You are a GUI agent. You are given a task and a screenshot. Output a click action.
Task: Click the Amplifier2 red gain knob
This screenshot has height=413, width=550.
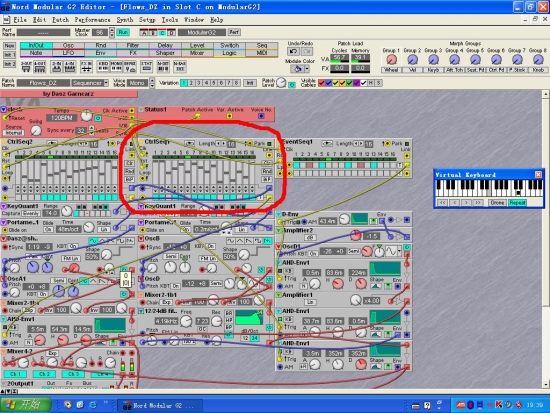355,235
